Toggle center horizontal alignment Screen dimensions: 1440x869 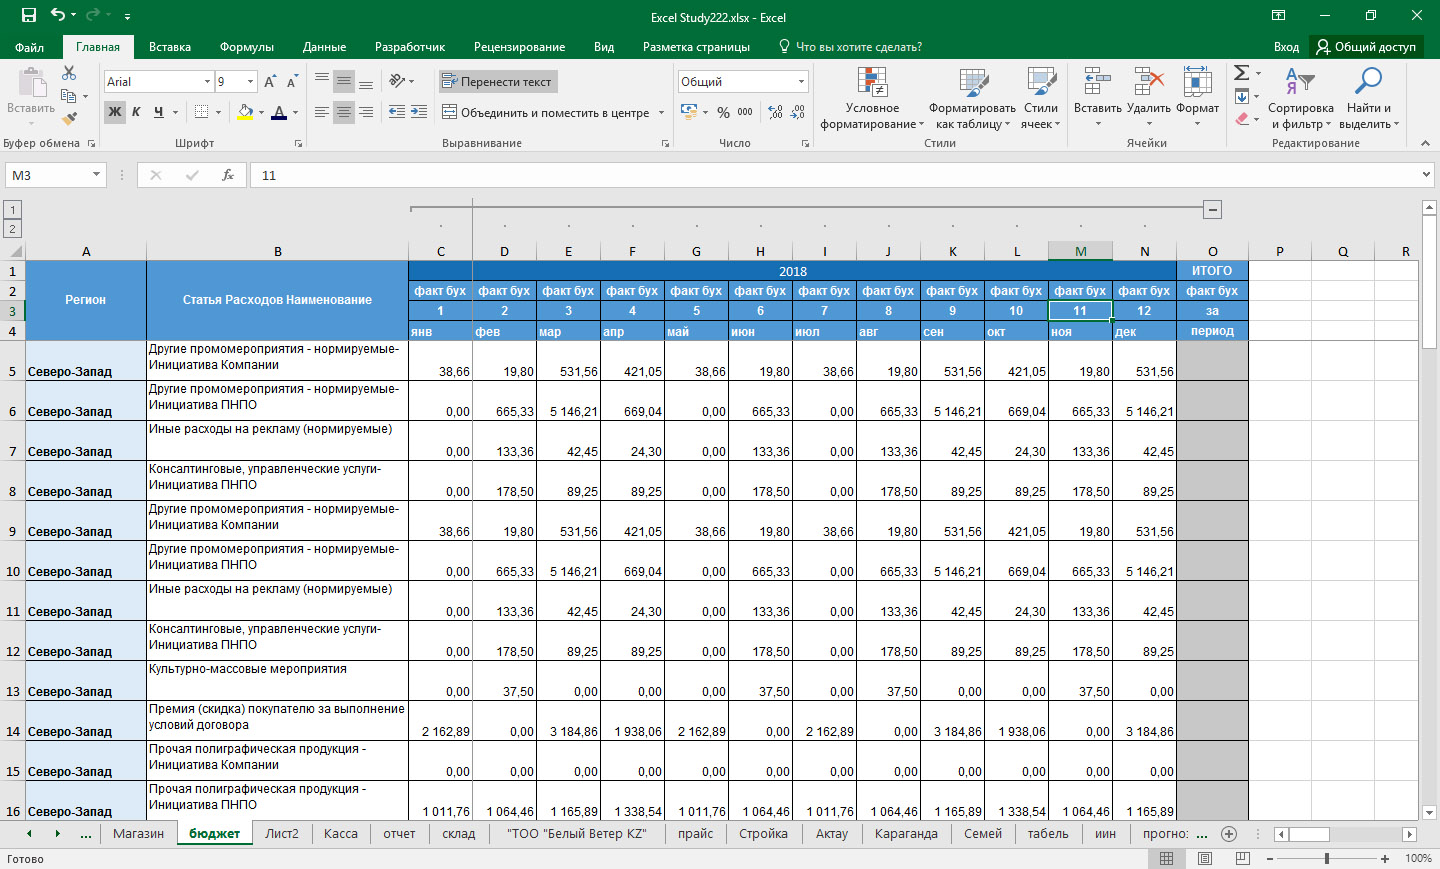[344, 113]
